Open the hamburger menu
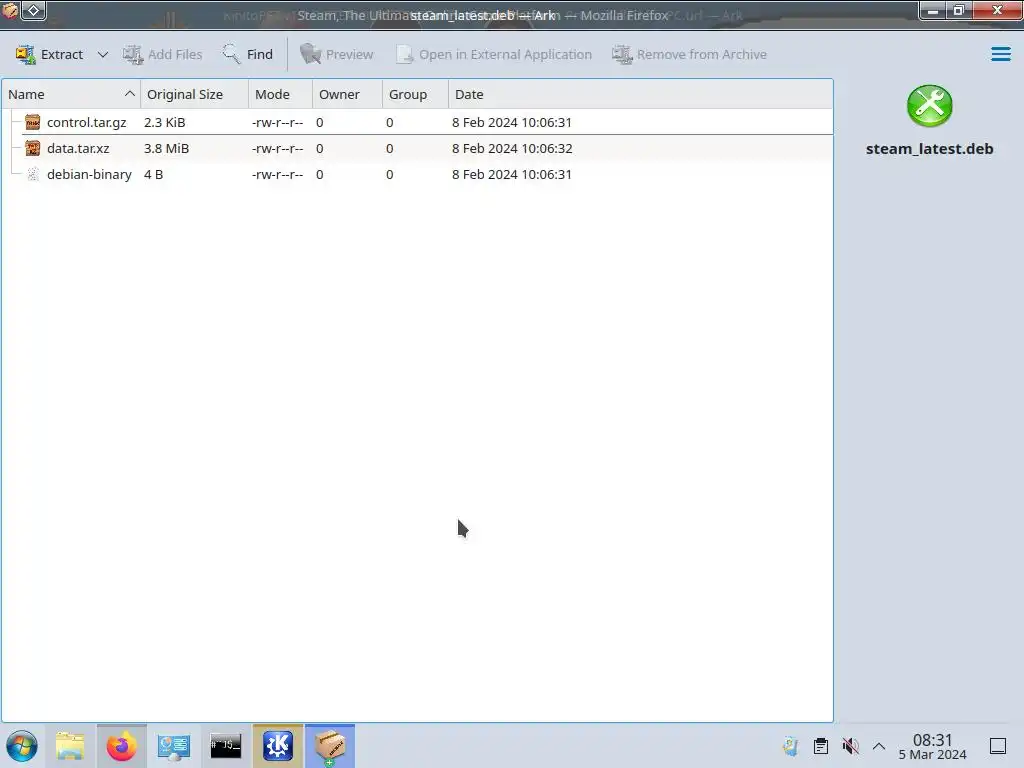The image size is (1024, 768). click(x=1000, y=54)
